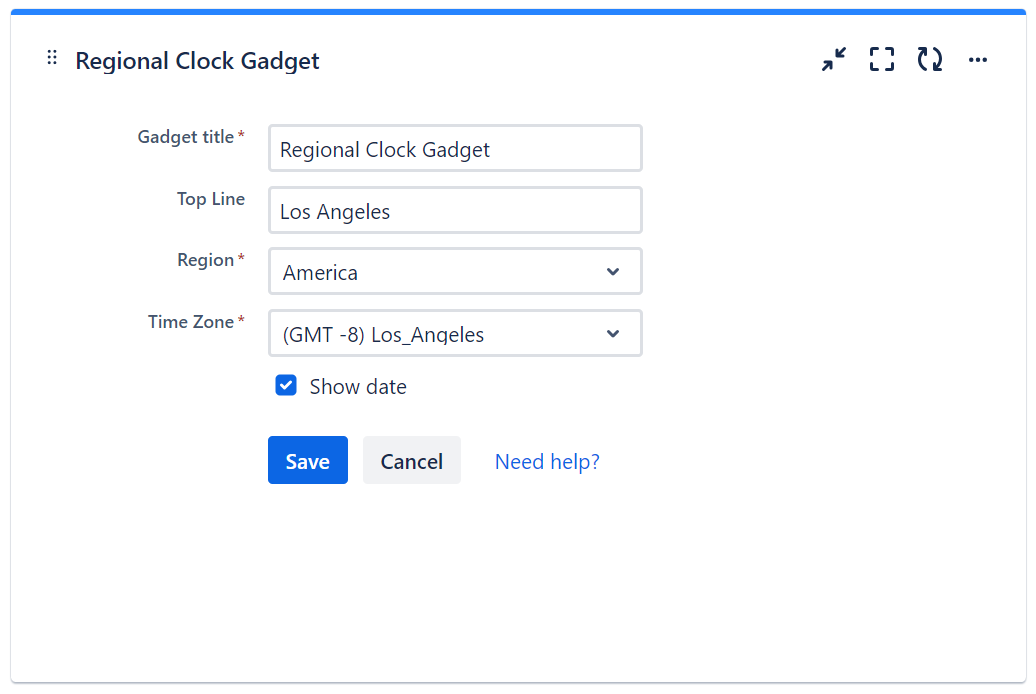Click the drag handle beside the gadget title
Viewport: 1036px width, 694px height.
coord(52,58)
